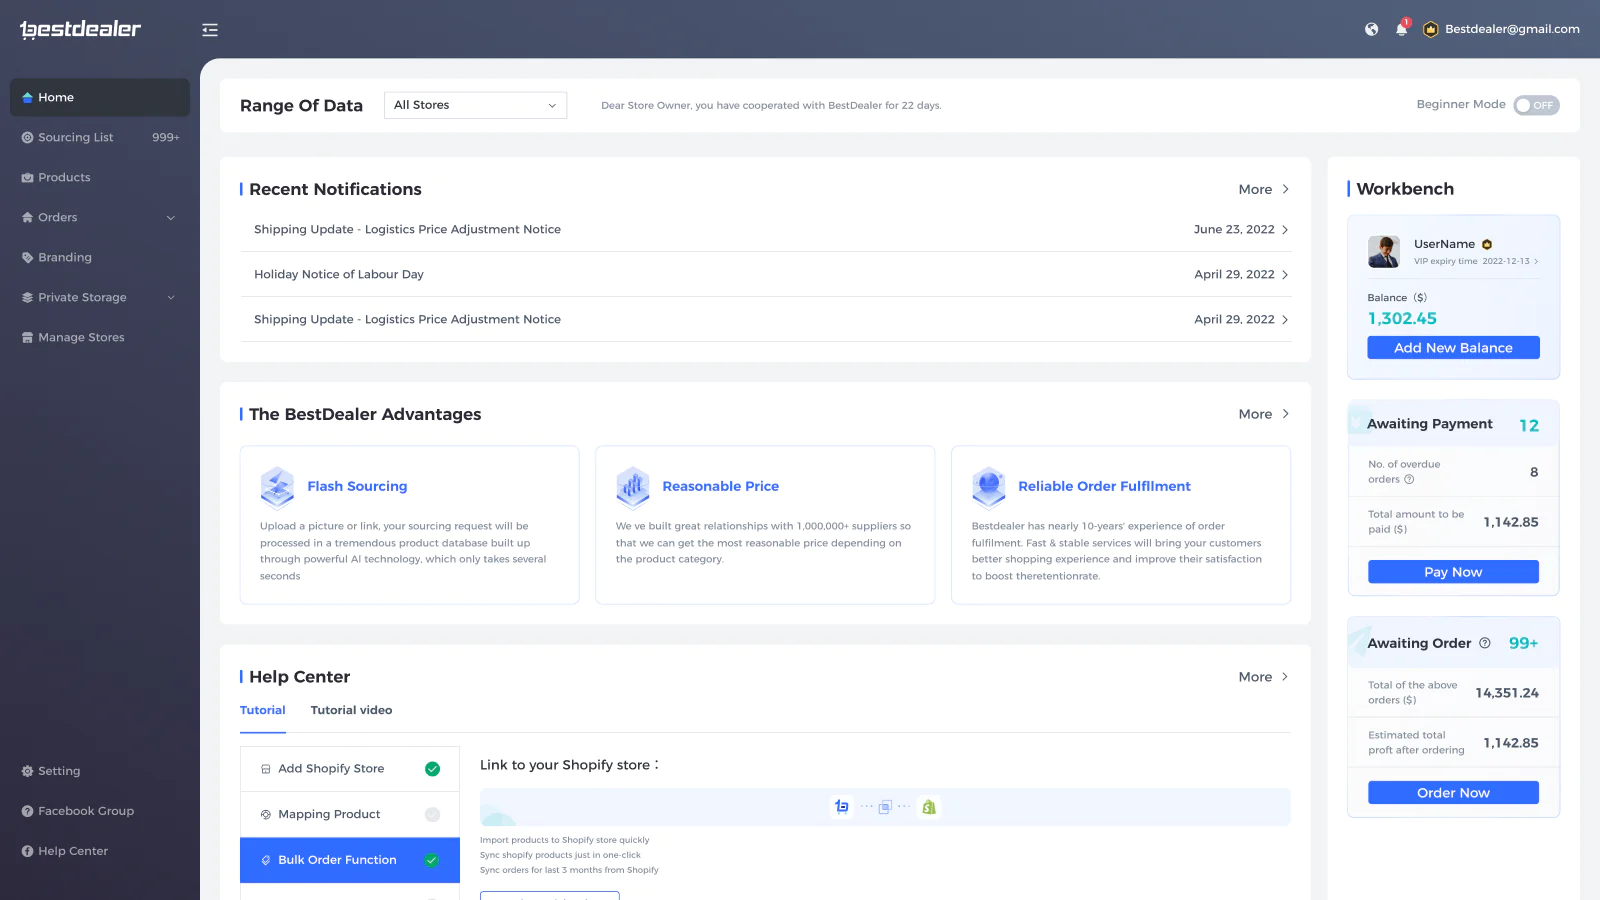Open the Flash Sourcing advantage card
This screenshot has height=900, width=1600.
tap(410, 525)
